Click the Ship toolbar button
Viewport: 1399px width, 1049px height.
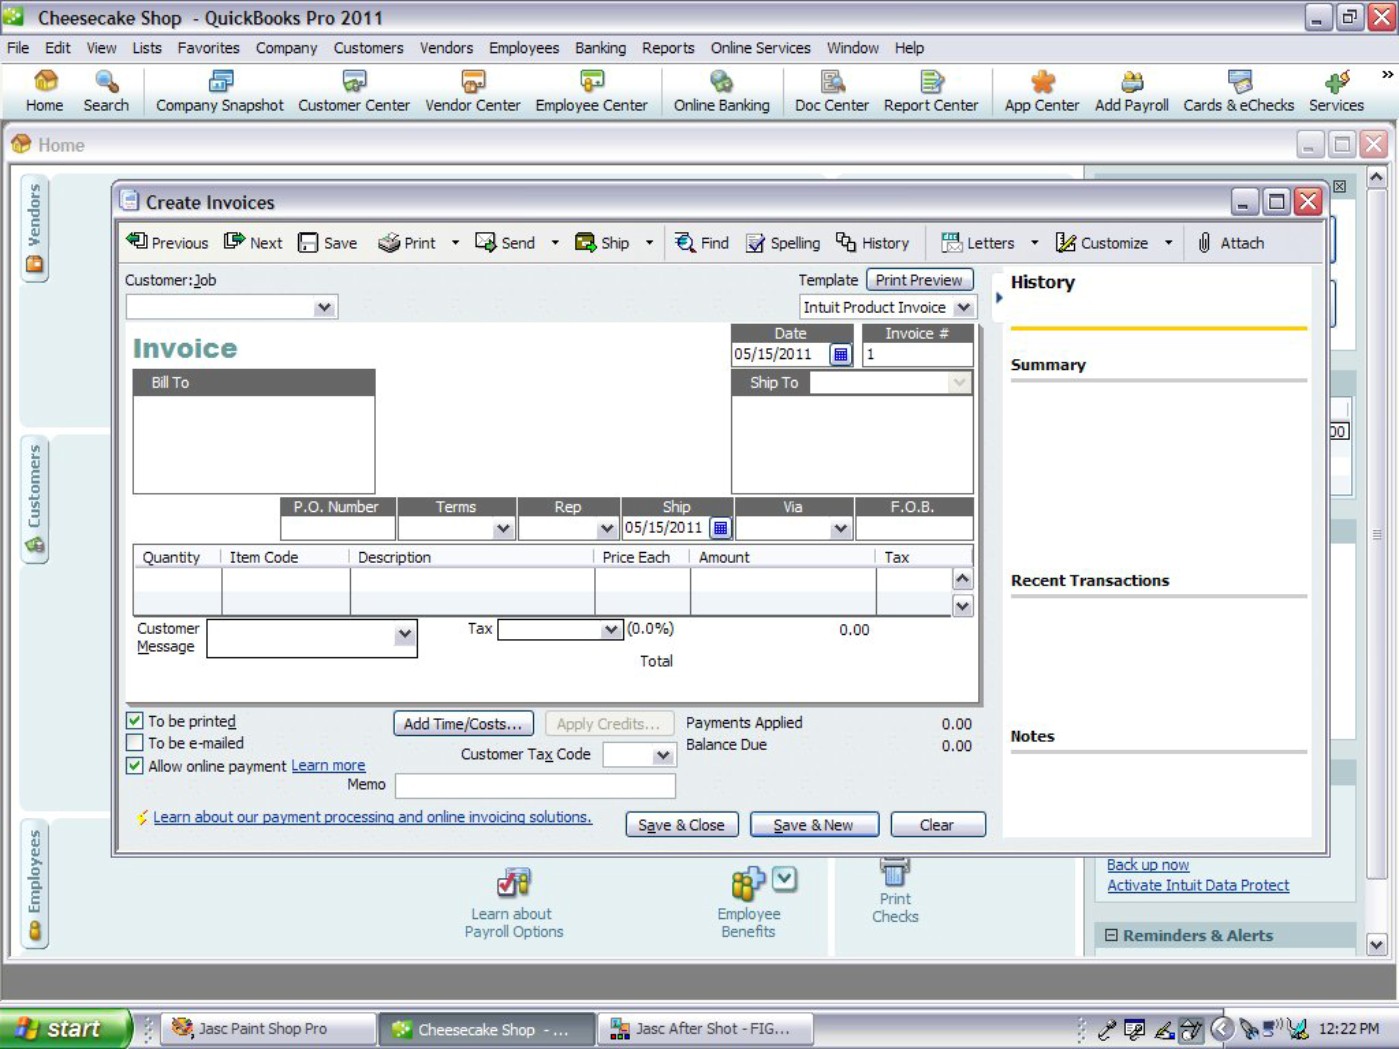tap(602, 243)
